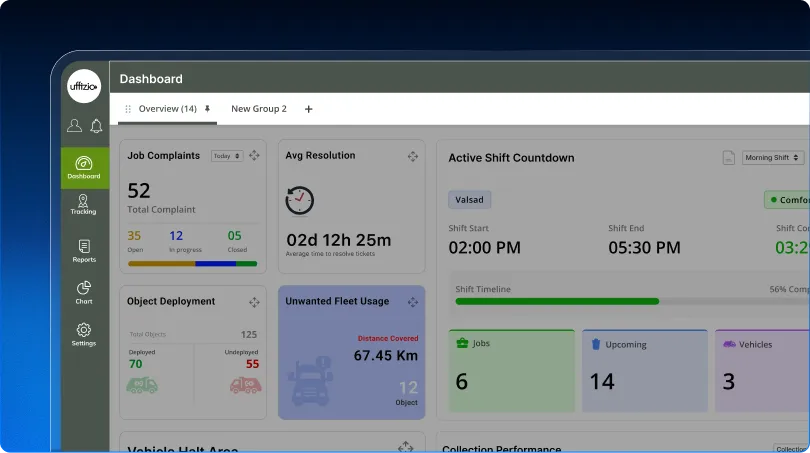Click the Upcoming bin icon
Image resolution: width=810 pixels, height=453 pixels.
[x=596, y=344]
